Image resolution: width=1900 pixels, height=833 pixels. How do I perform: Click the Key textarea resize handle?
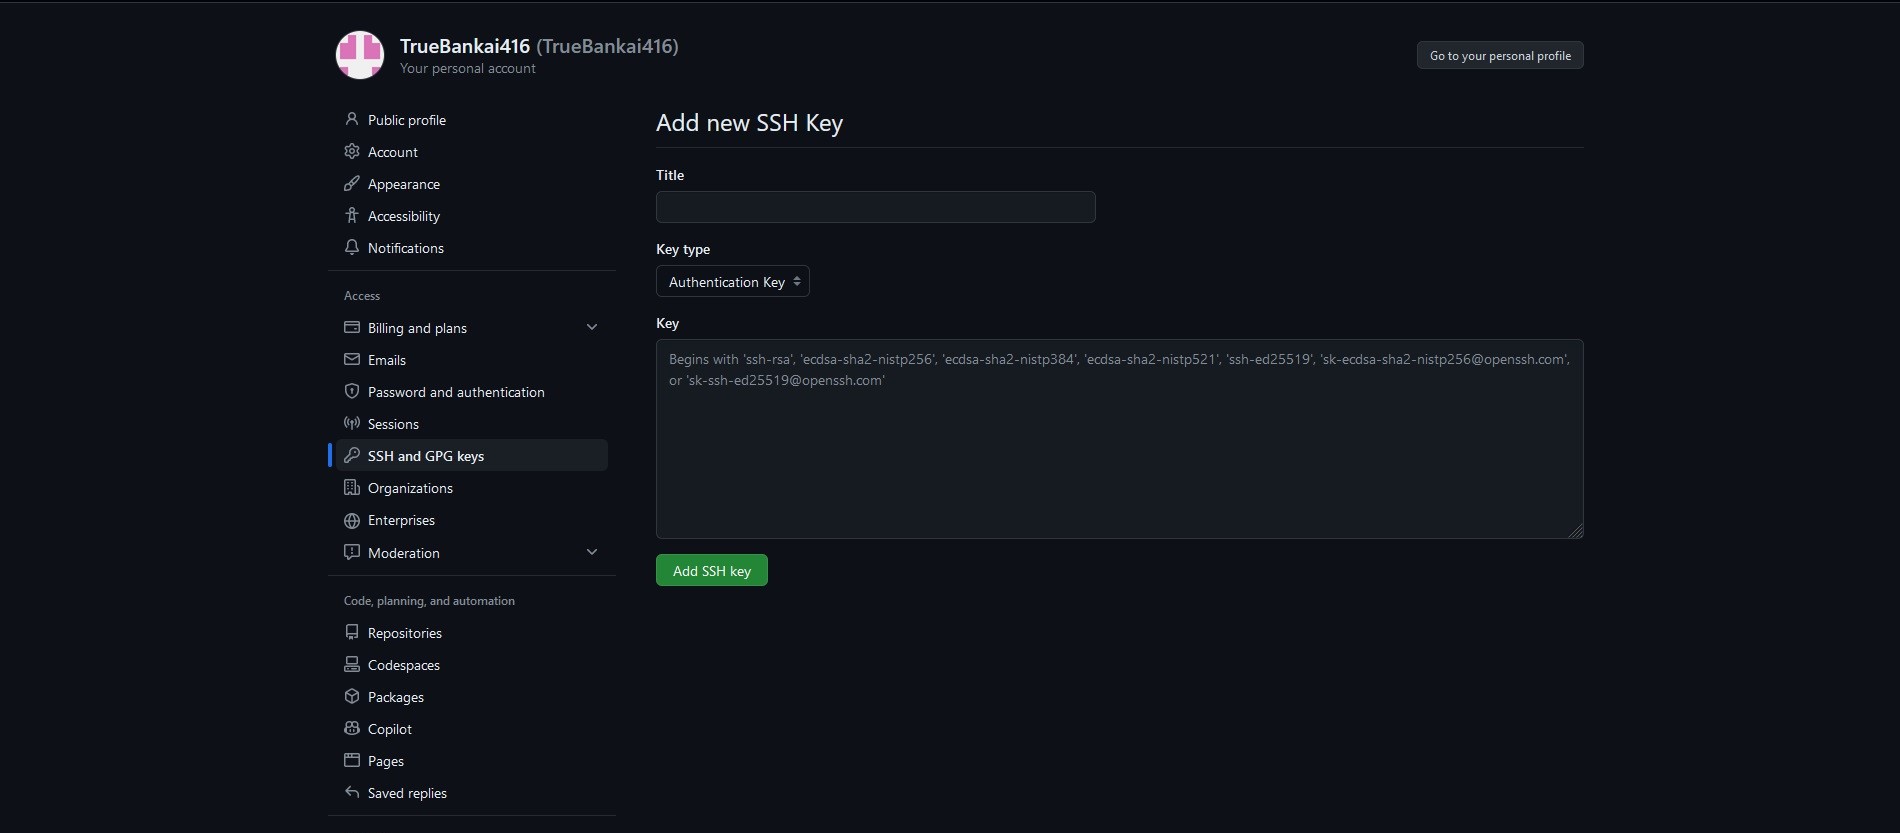point(1576,531)
